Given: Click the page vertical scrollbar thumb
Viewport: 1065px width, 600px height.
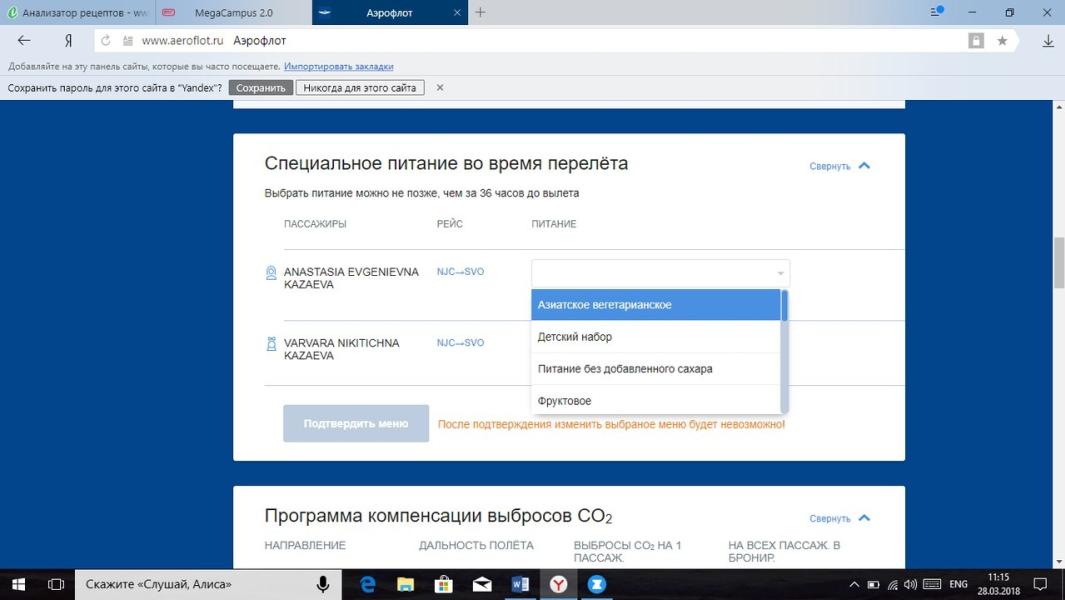Looking at the screenshot, I should (x=1059, y=263).
